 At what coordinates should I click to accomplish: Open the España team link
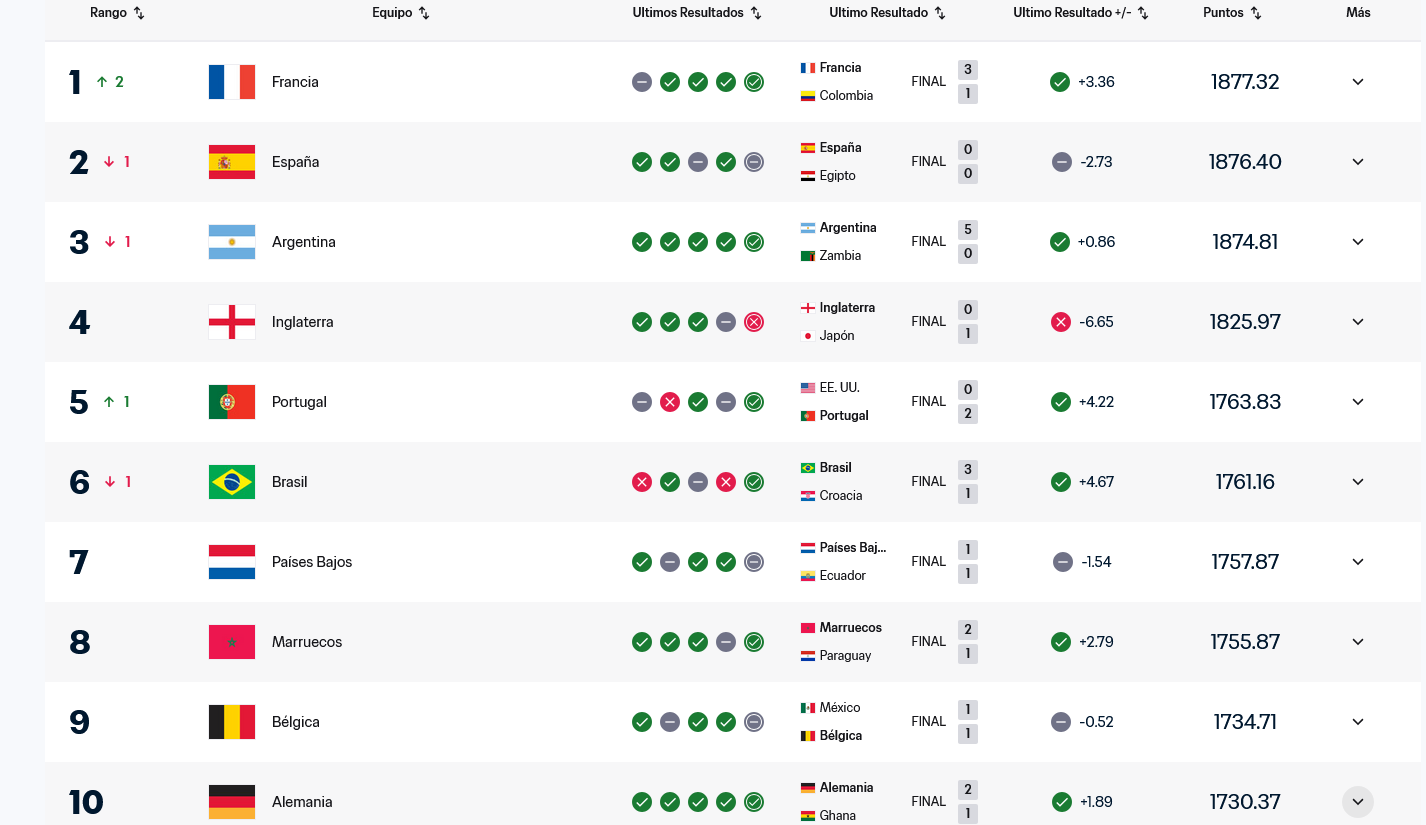coord(295,162)
